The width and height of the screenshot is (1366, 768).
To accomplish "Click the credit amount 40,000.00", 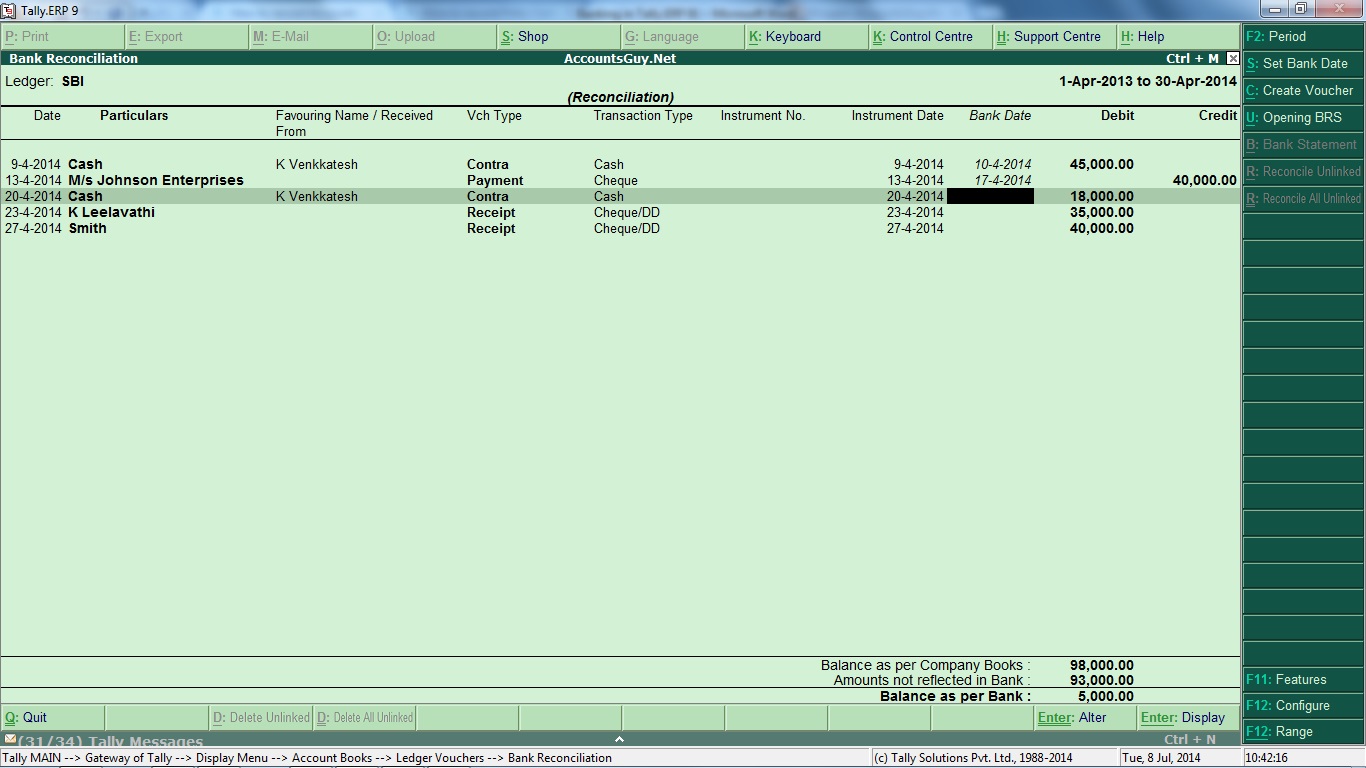I will [1204, 180].
